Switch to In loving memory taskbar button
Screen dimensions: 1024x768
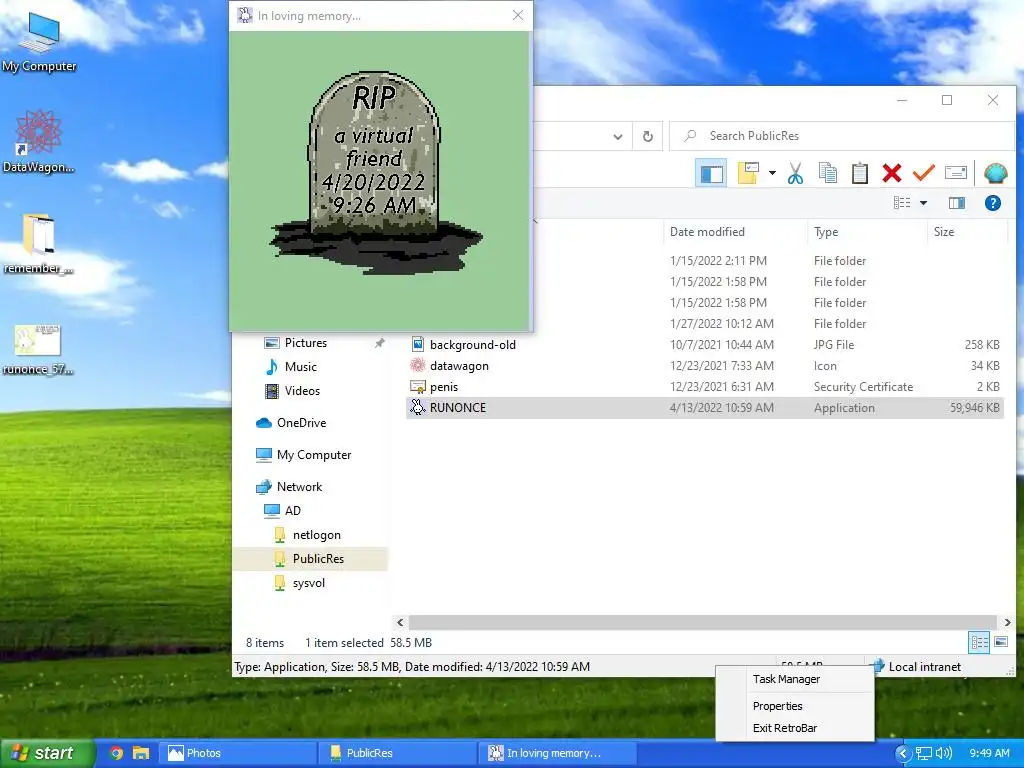(x=557, y=753)
